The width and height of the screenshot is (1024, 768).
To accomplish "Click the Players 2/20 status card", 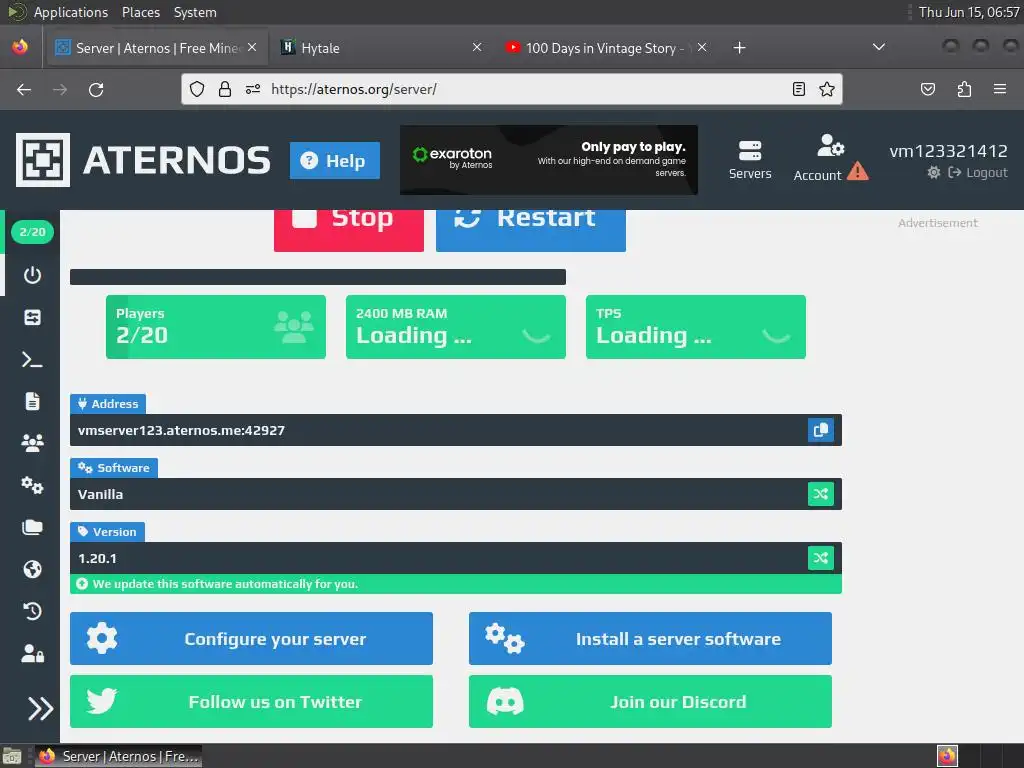I will (x=216, y=327).
